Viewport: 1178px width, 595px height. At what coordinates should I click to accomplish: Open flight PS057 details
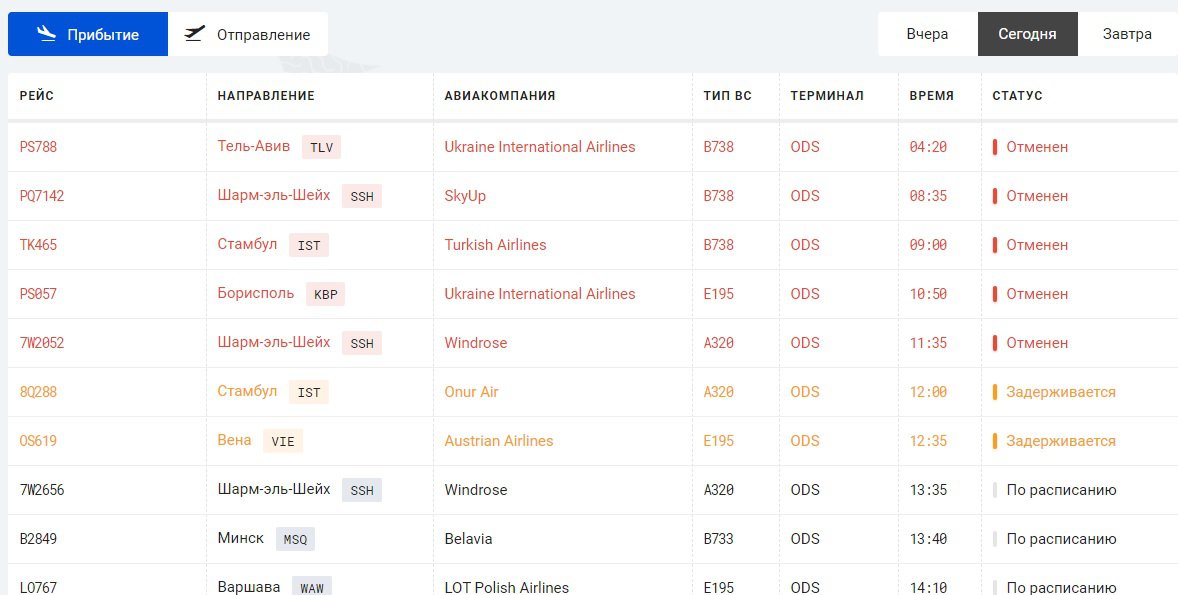38,294
